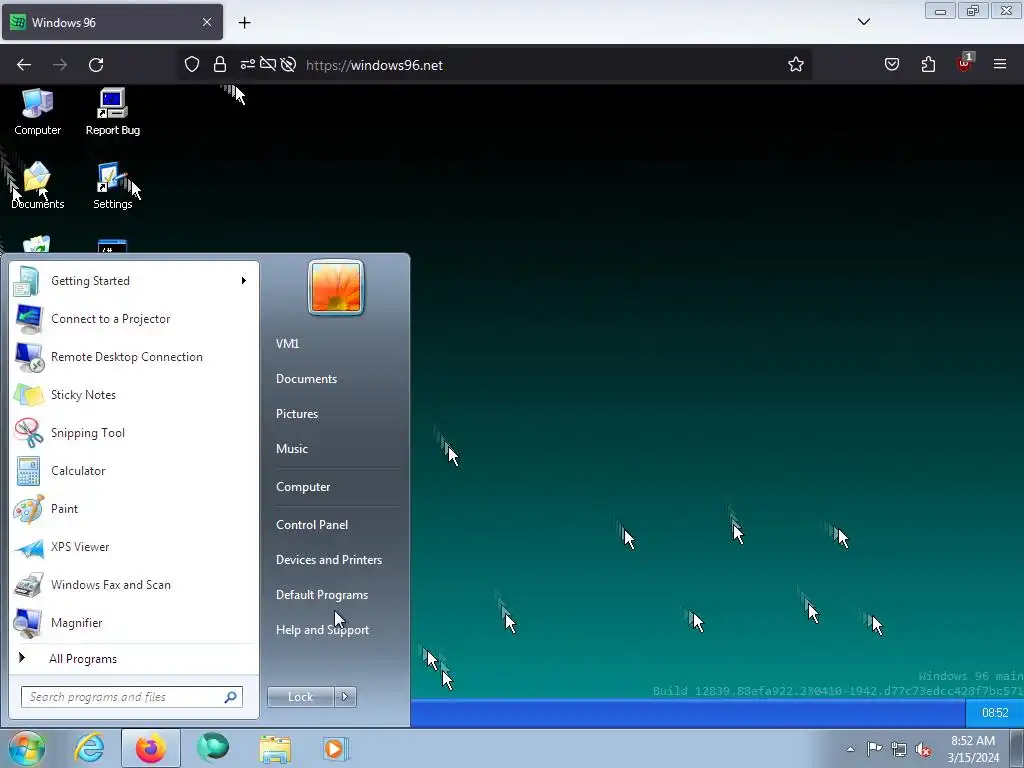This screenshot has height=768, width=1024.
Task: Expand the Getting Started submenu arrow
Action: 244,281
